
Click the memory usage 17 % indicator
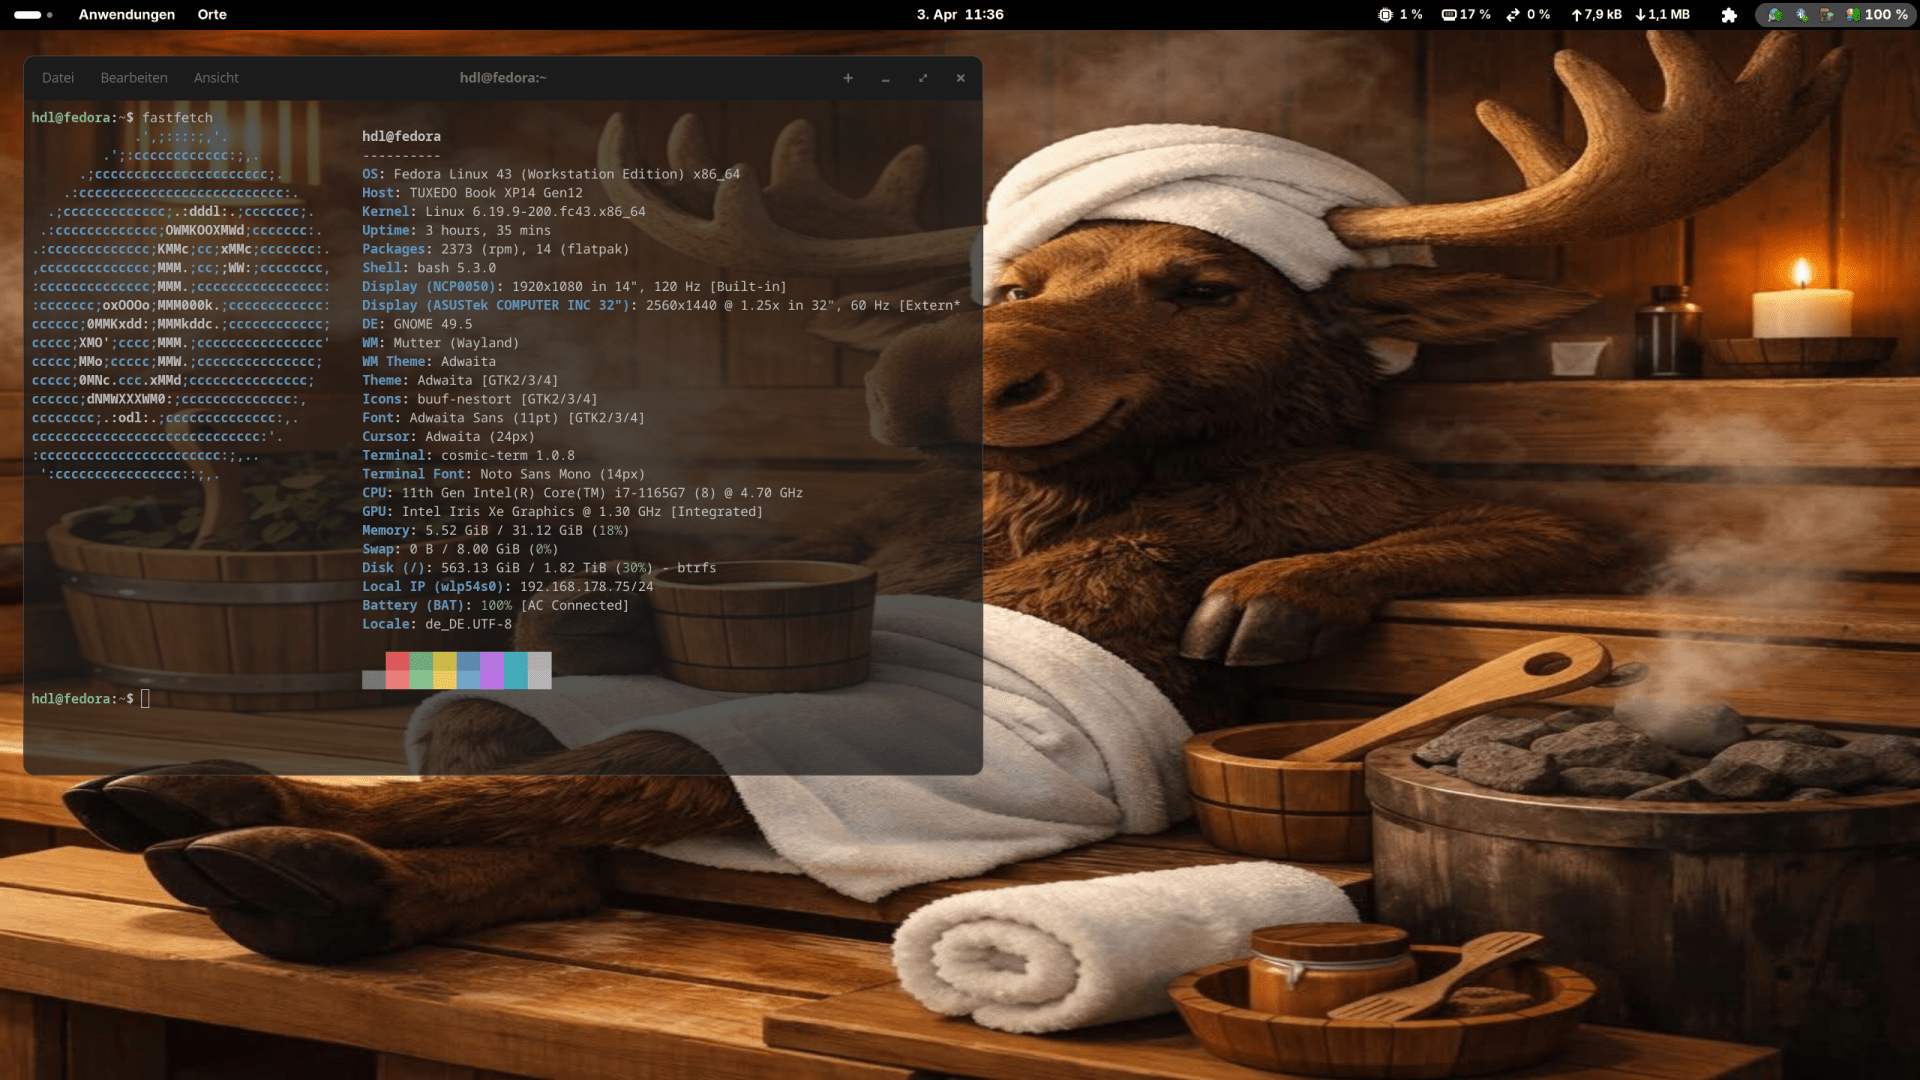1466,14
